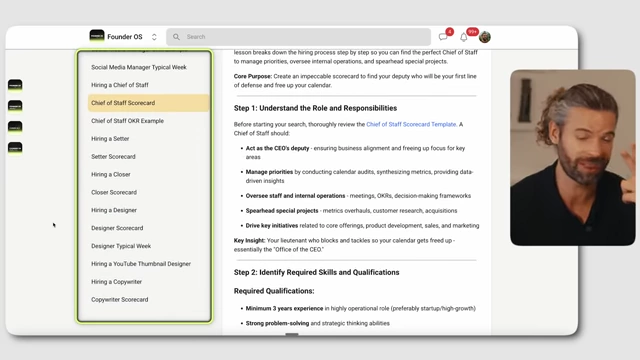Click the Step 2 Identify Required Skills heading
The width and height of the screenshot is (640, 360).
(316, 272)
